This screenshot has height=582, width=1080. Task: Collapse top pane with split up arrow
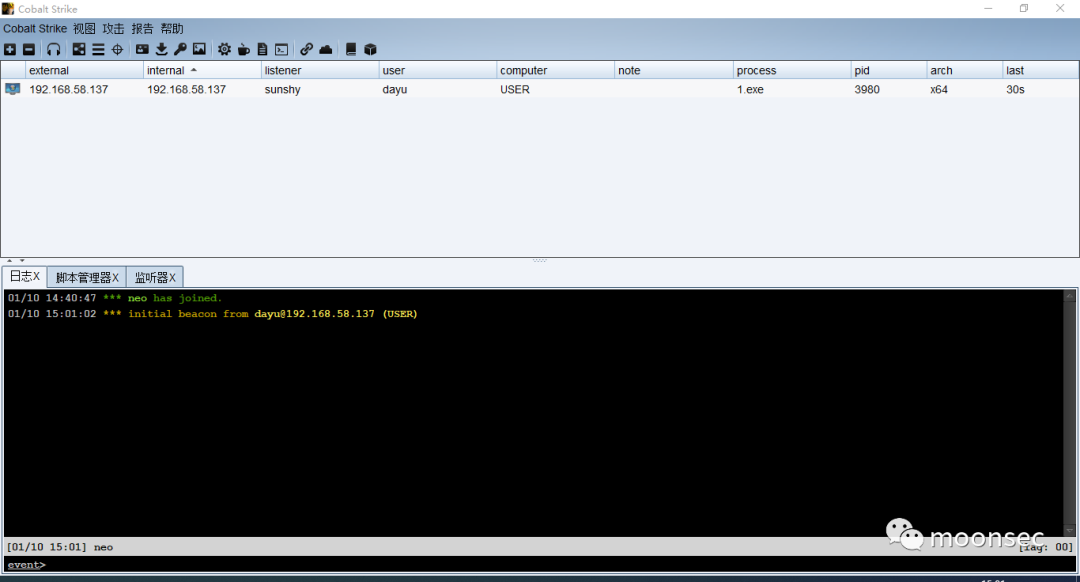tap(10, 261)
